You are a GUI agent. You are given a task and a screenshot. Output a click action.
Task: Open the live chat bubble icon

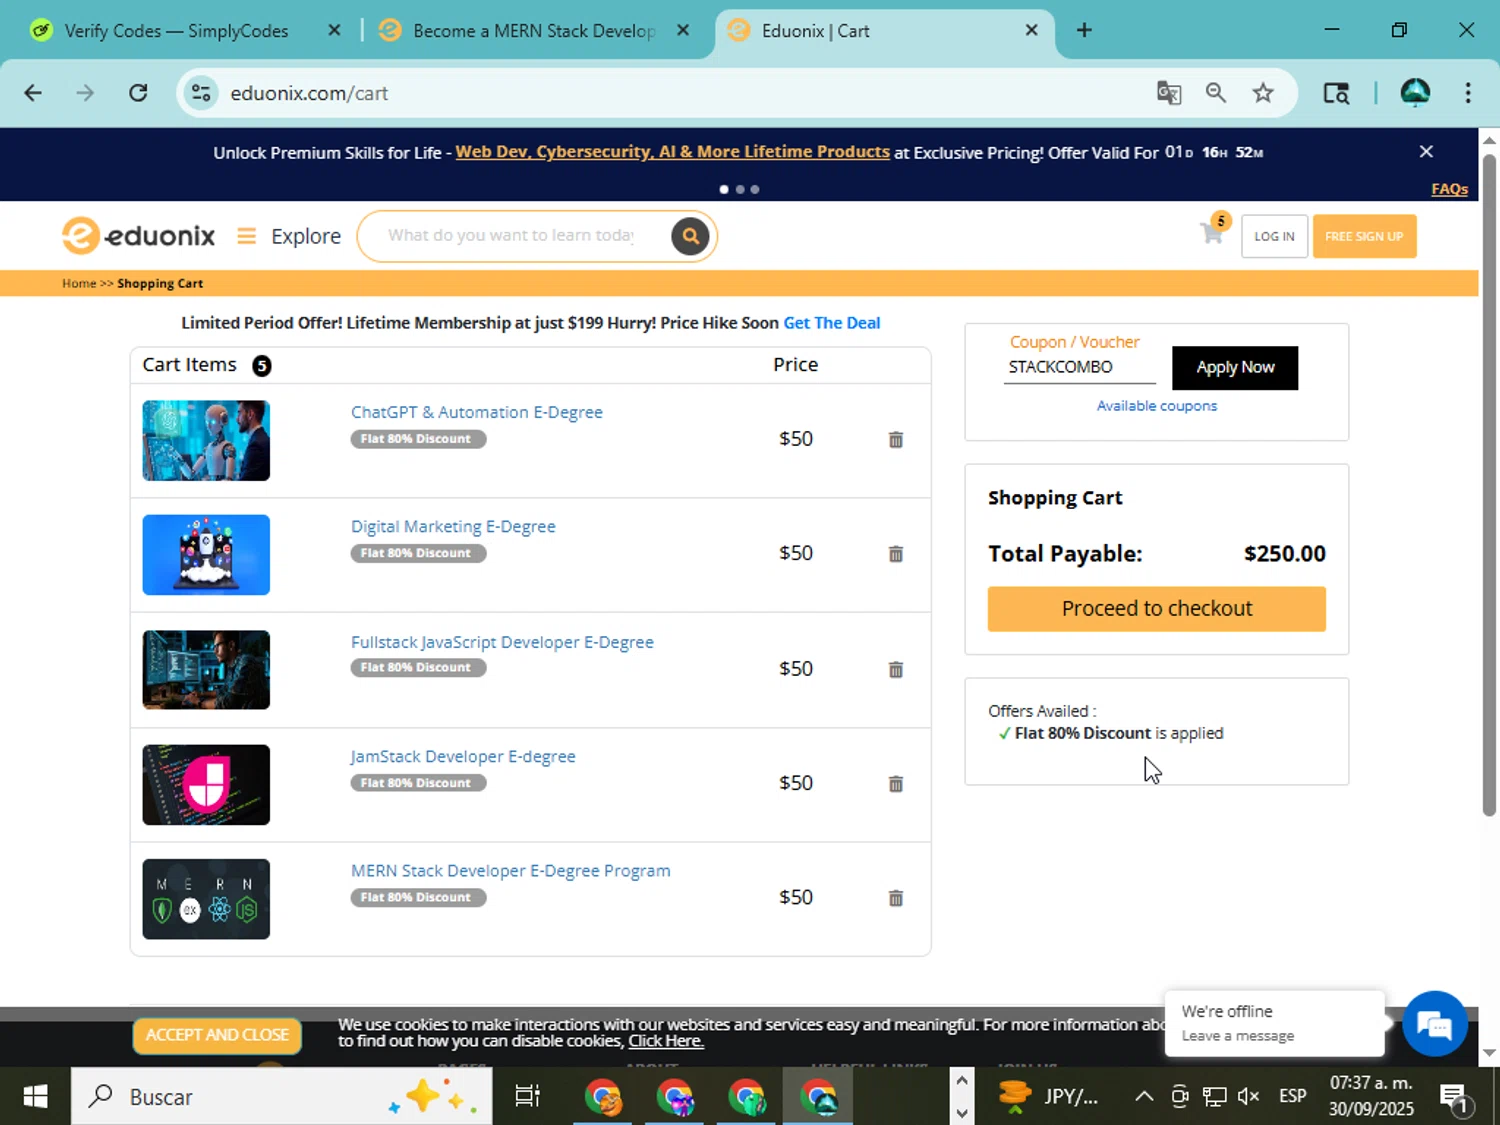pyautogui.click(x=1434, y=1023)
